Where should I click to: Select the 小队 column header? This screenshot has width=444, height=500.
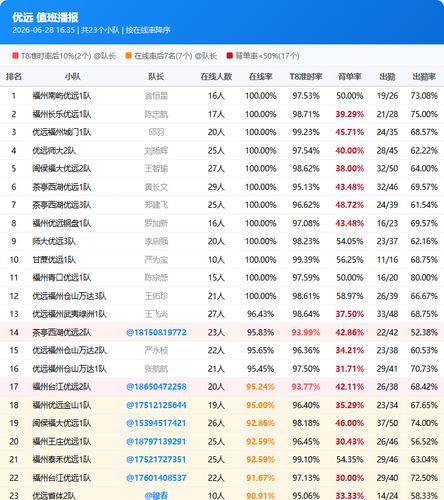pyautogui.click(x=73, y=77)
